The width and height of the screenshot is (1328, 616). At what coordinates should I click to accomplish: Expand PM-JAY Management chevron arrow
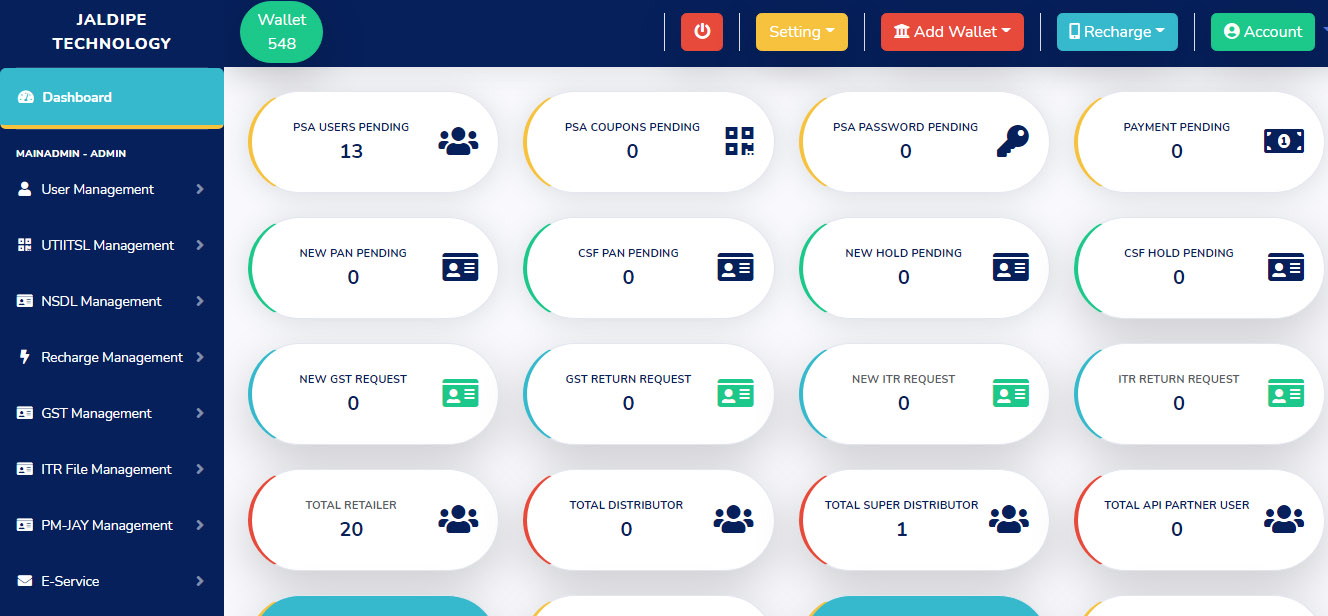[200, 525]
